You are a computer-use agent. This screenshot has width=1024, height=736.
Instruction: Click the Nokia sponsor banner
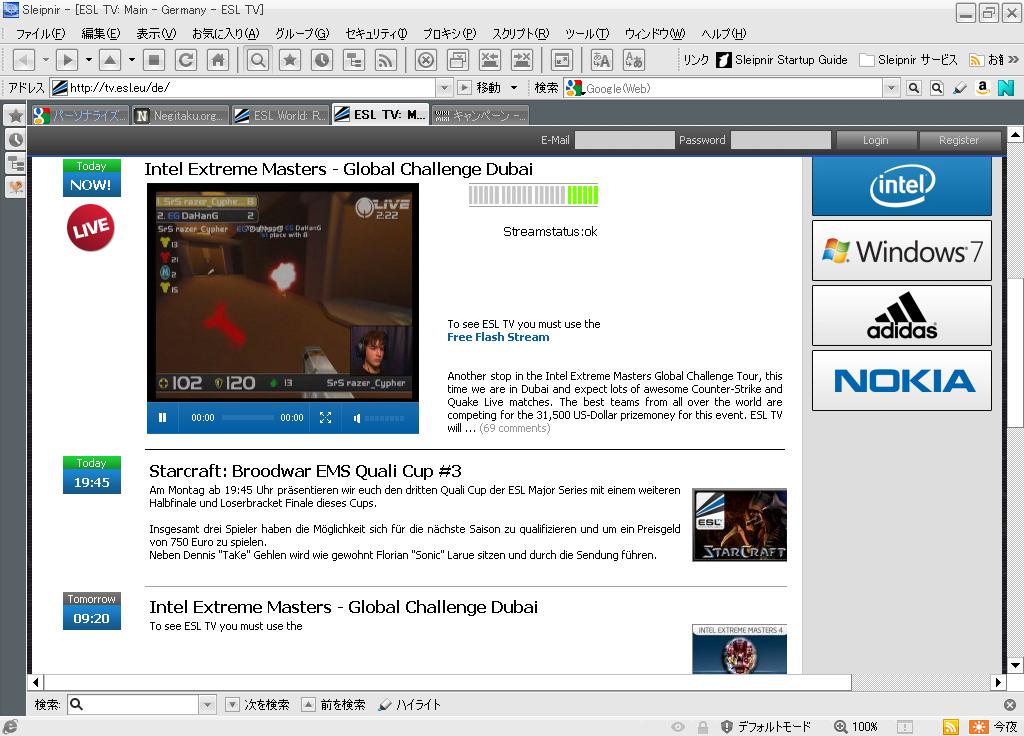pyautogui.click(x=902, y=381)
